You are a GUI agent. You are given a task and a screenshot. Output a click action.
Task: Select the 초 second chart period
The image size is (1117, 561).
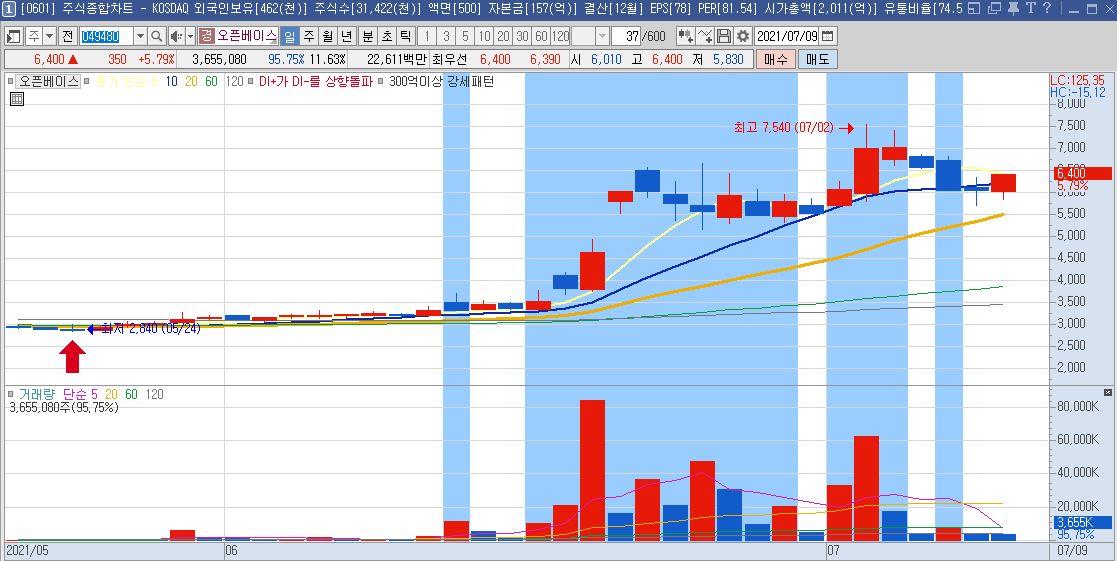pyautogui.click(x=386, y=36)
